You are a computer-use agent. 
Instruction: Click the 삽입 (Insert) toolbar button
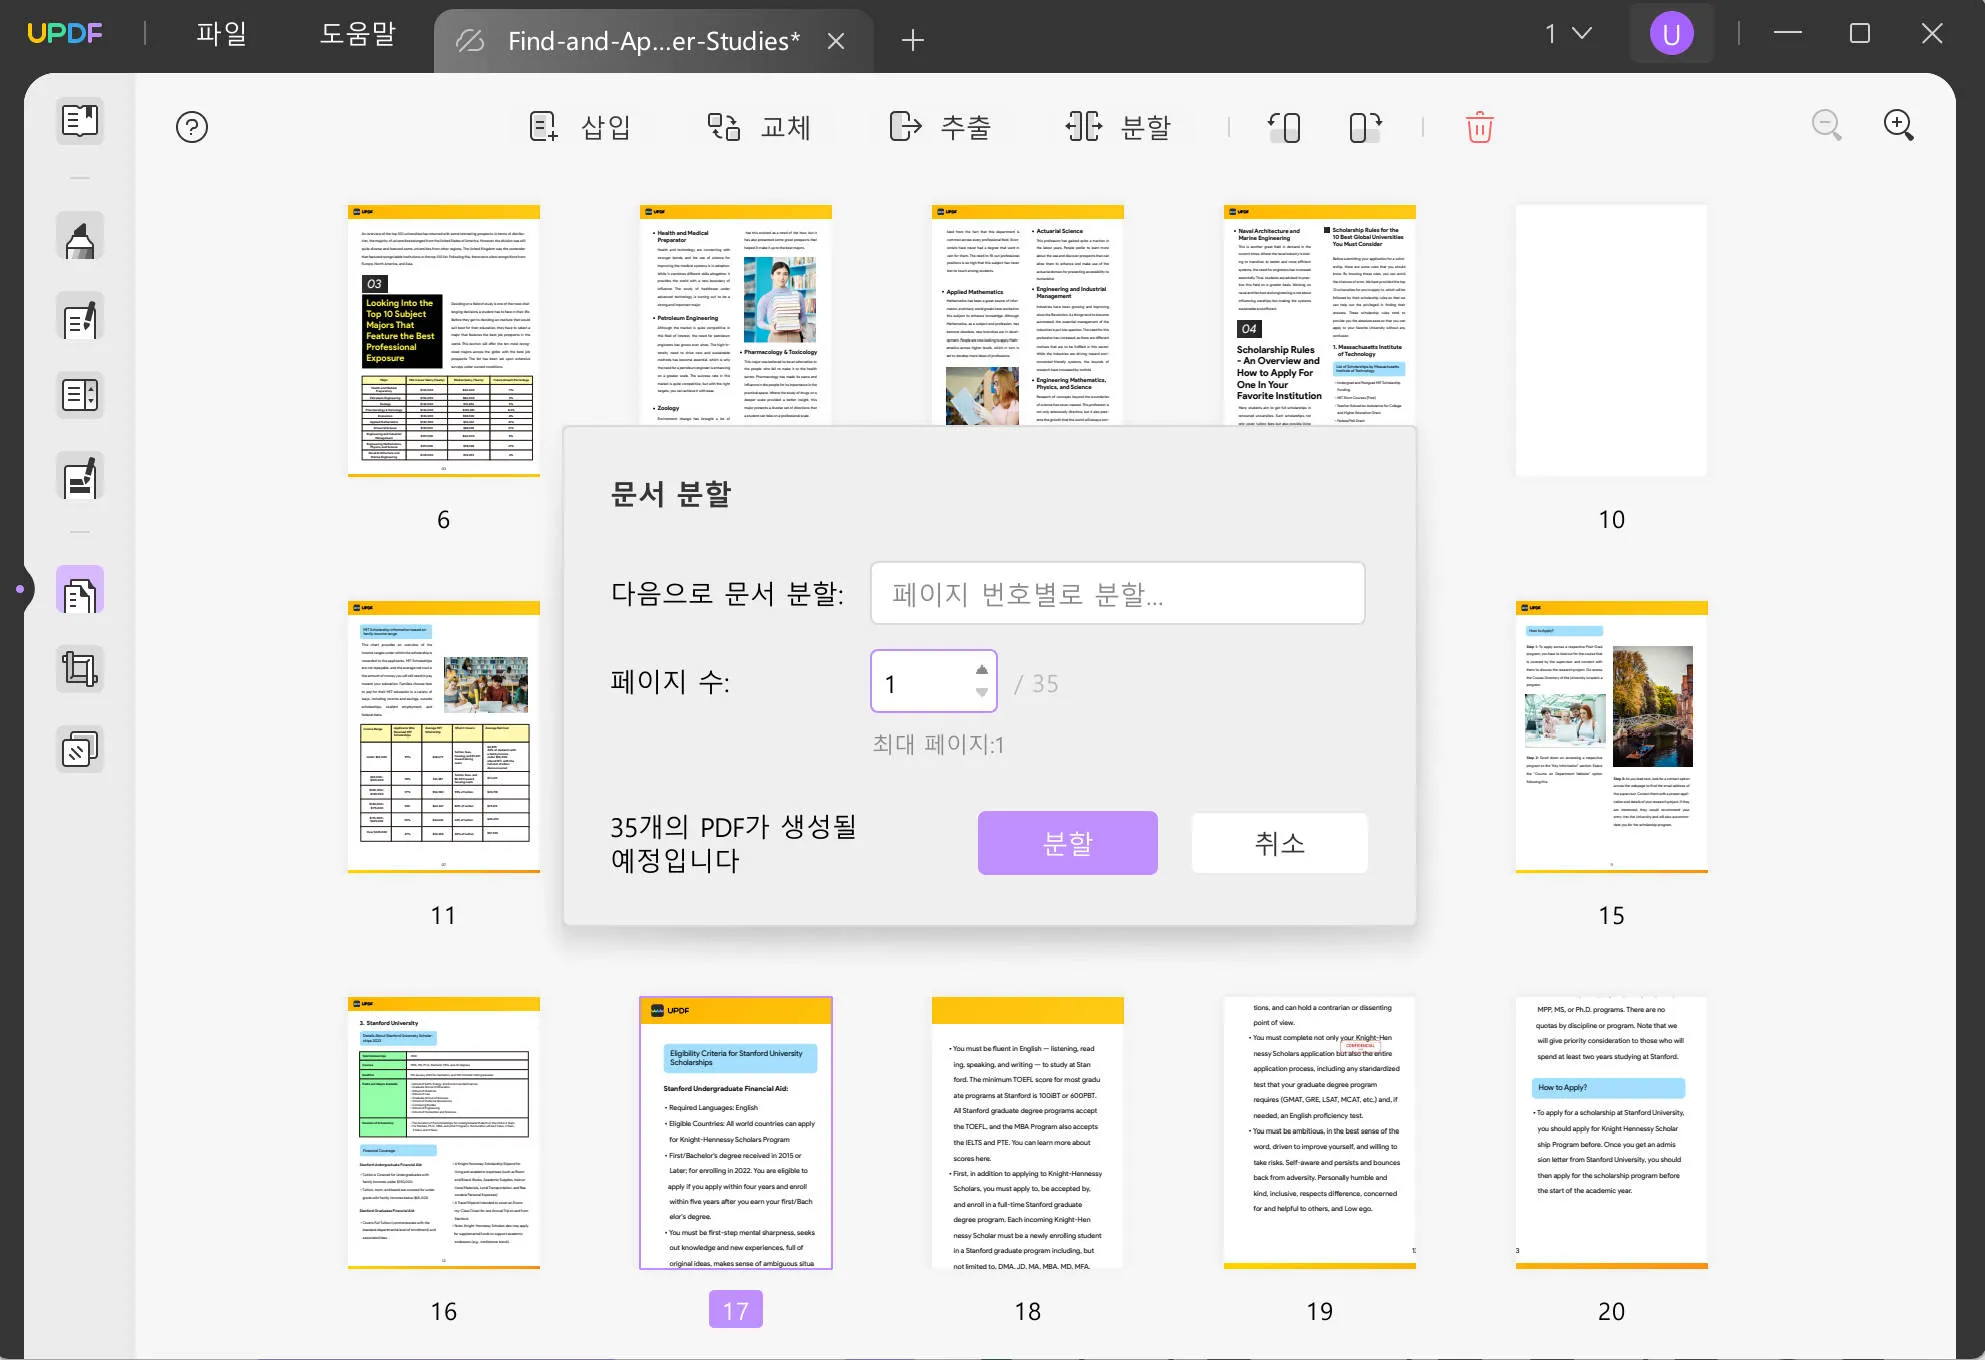580,127
